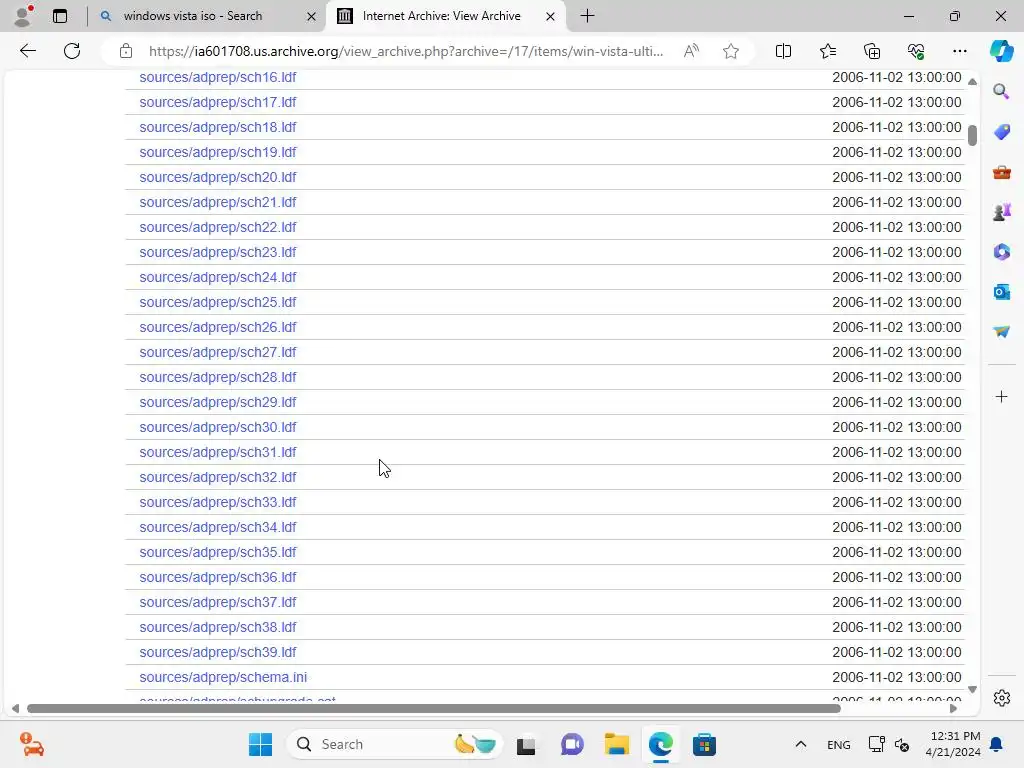Activate the Read aloud icon
This screenshot has height=768, width=1024.
click(x=691, y=51)
